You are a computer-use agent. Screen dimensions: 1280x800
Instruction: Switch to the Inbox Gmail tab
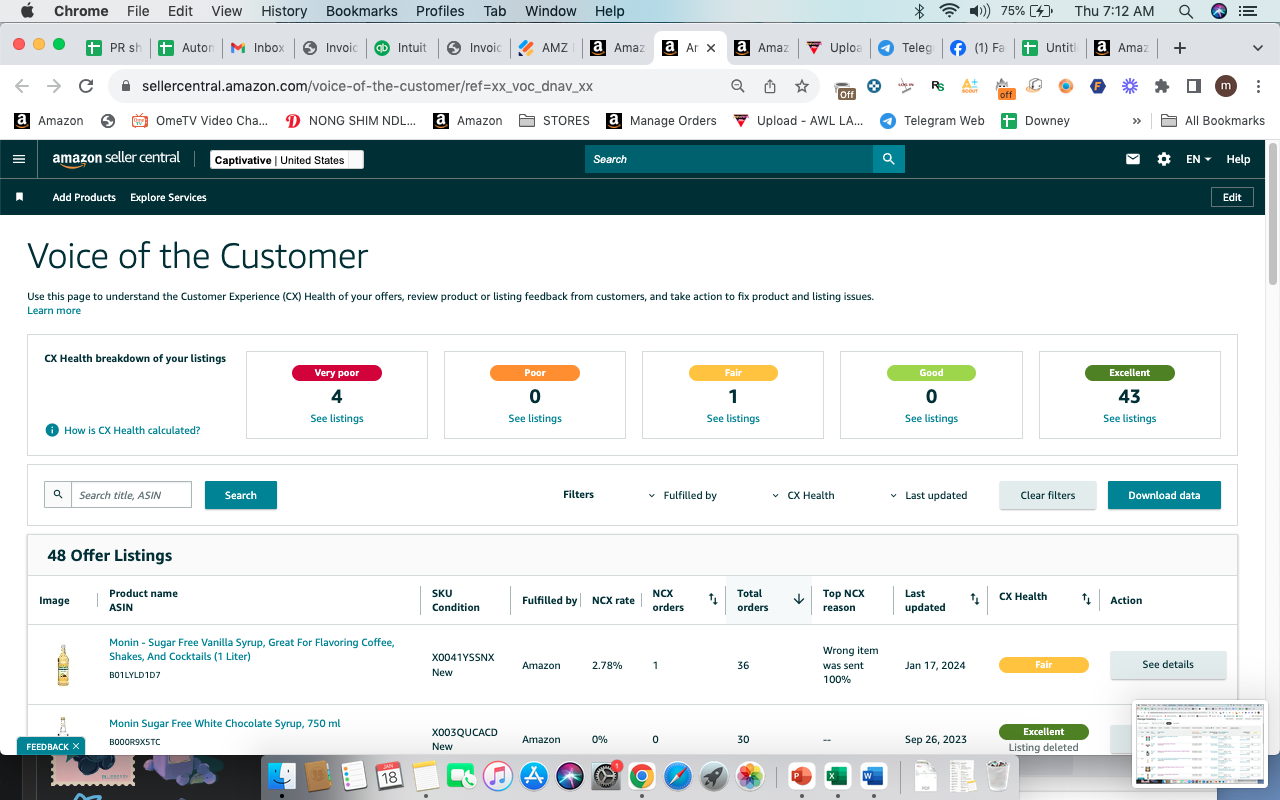(258, 48)
